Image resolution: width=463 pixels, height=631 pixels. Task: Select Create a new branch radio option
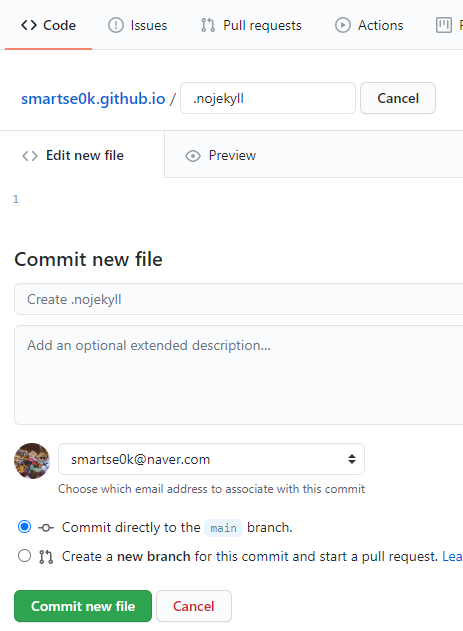pyautogui.click(x=25, y=556)
